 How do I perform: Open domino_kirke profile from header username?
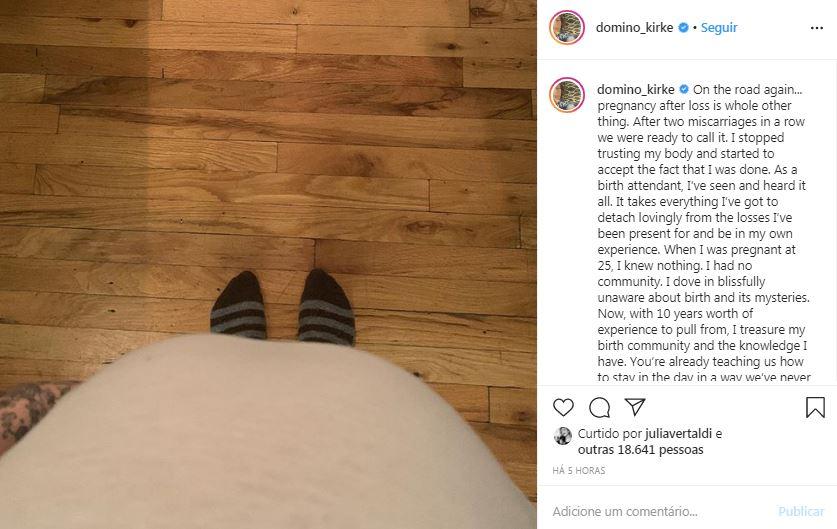pyautogui.click(x=634, y=28)
